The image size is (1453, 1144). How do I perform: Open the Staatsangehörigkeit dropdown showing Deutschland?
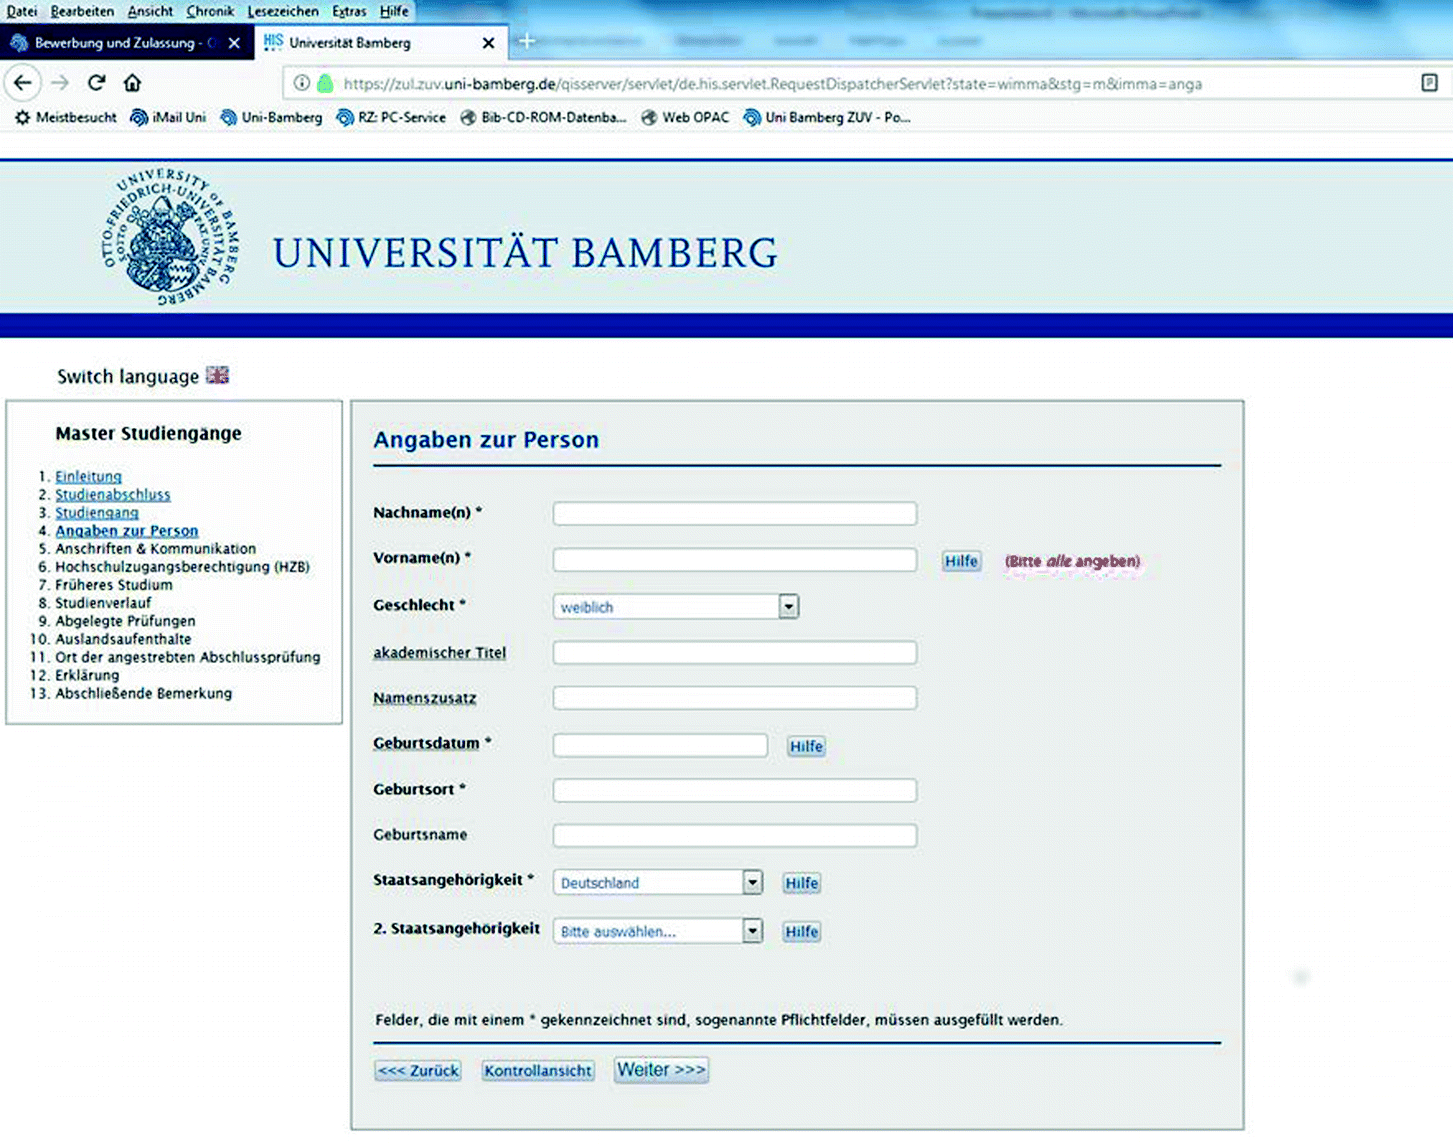click(658, 883)
